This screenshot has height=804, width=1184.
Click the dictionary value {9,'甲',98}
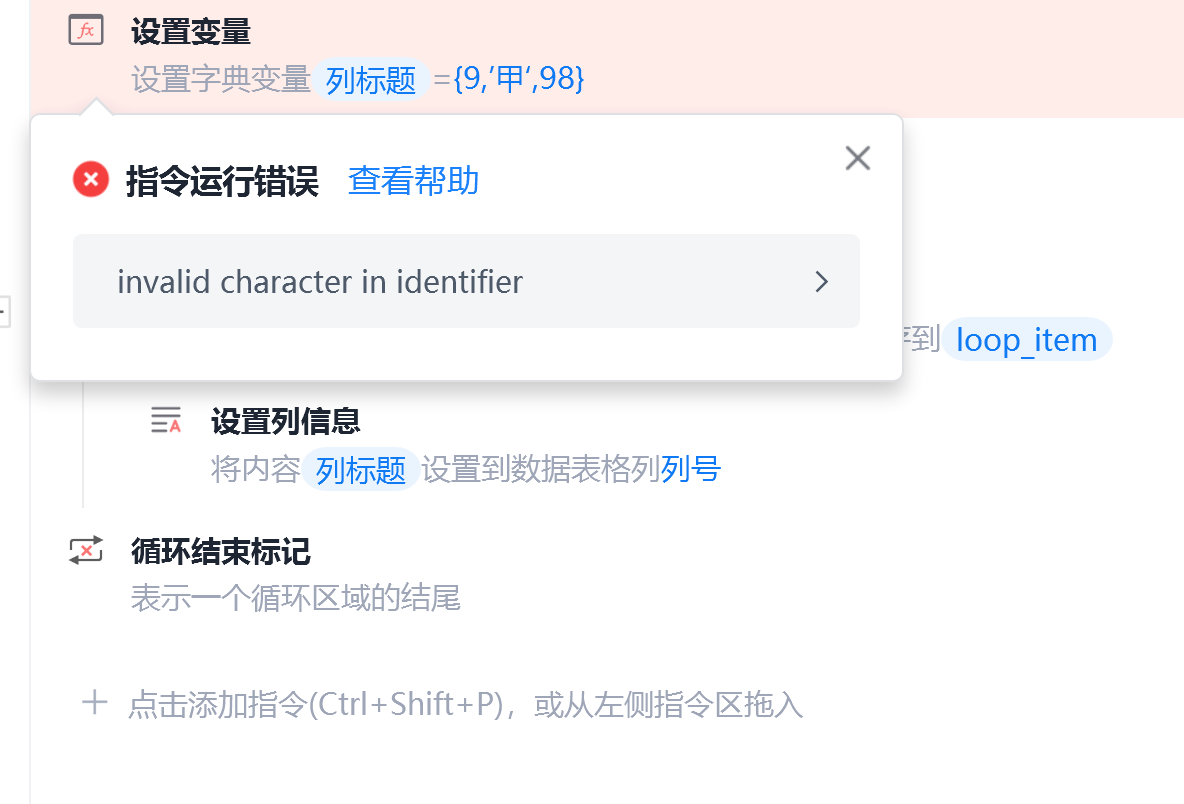pyautogui.click(x=519, y=80)
